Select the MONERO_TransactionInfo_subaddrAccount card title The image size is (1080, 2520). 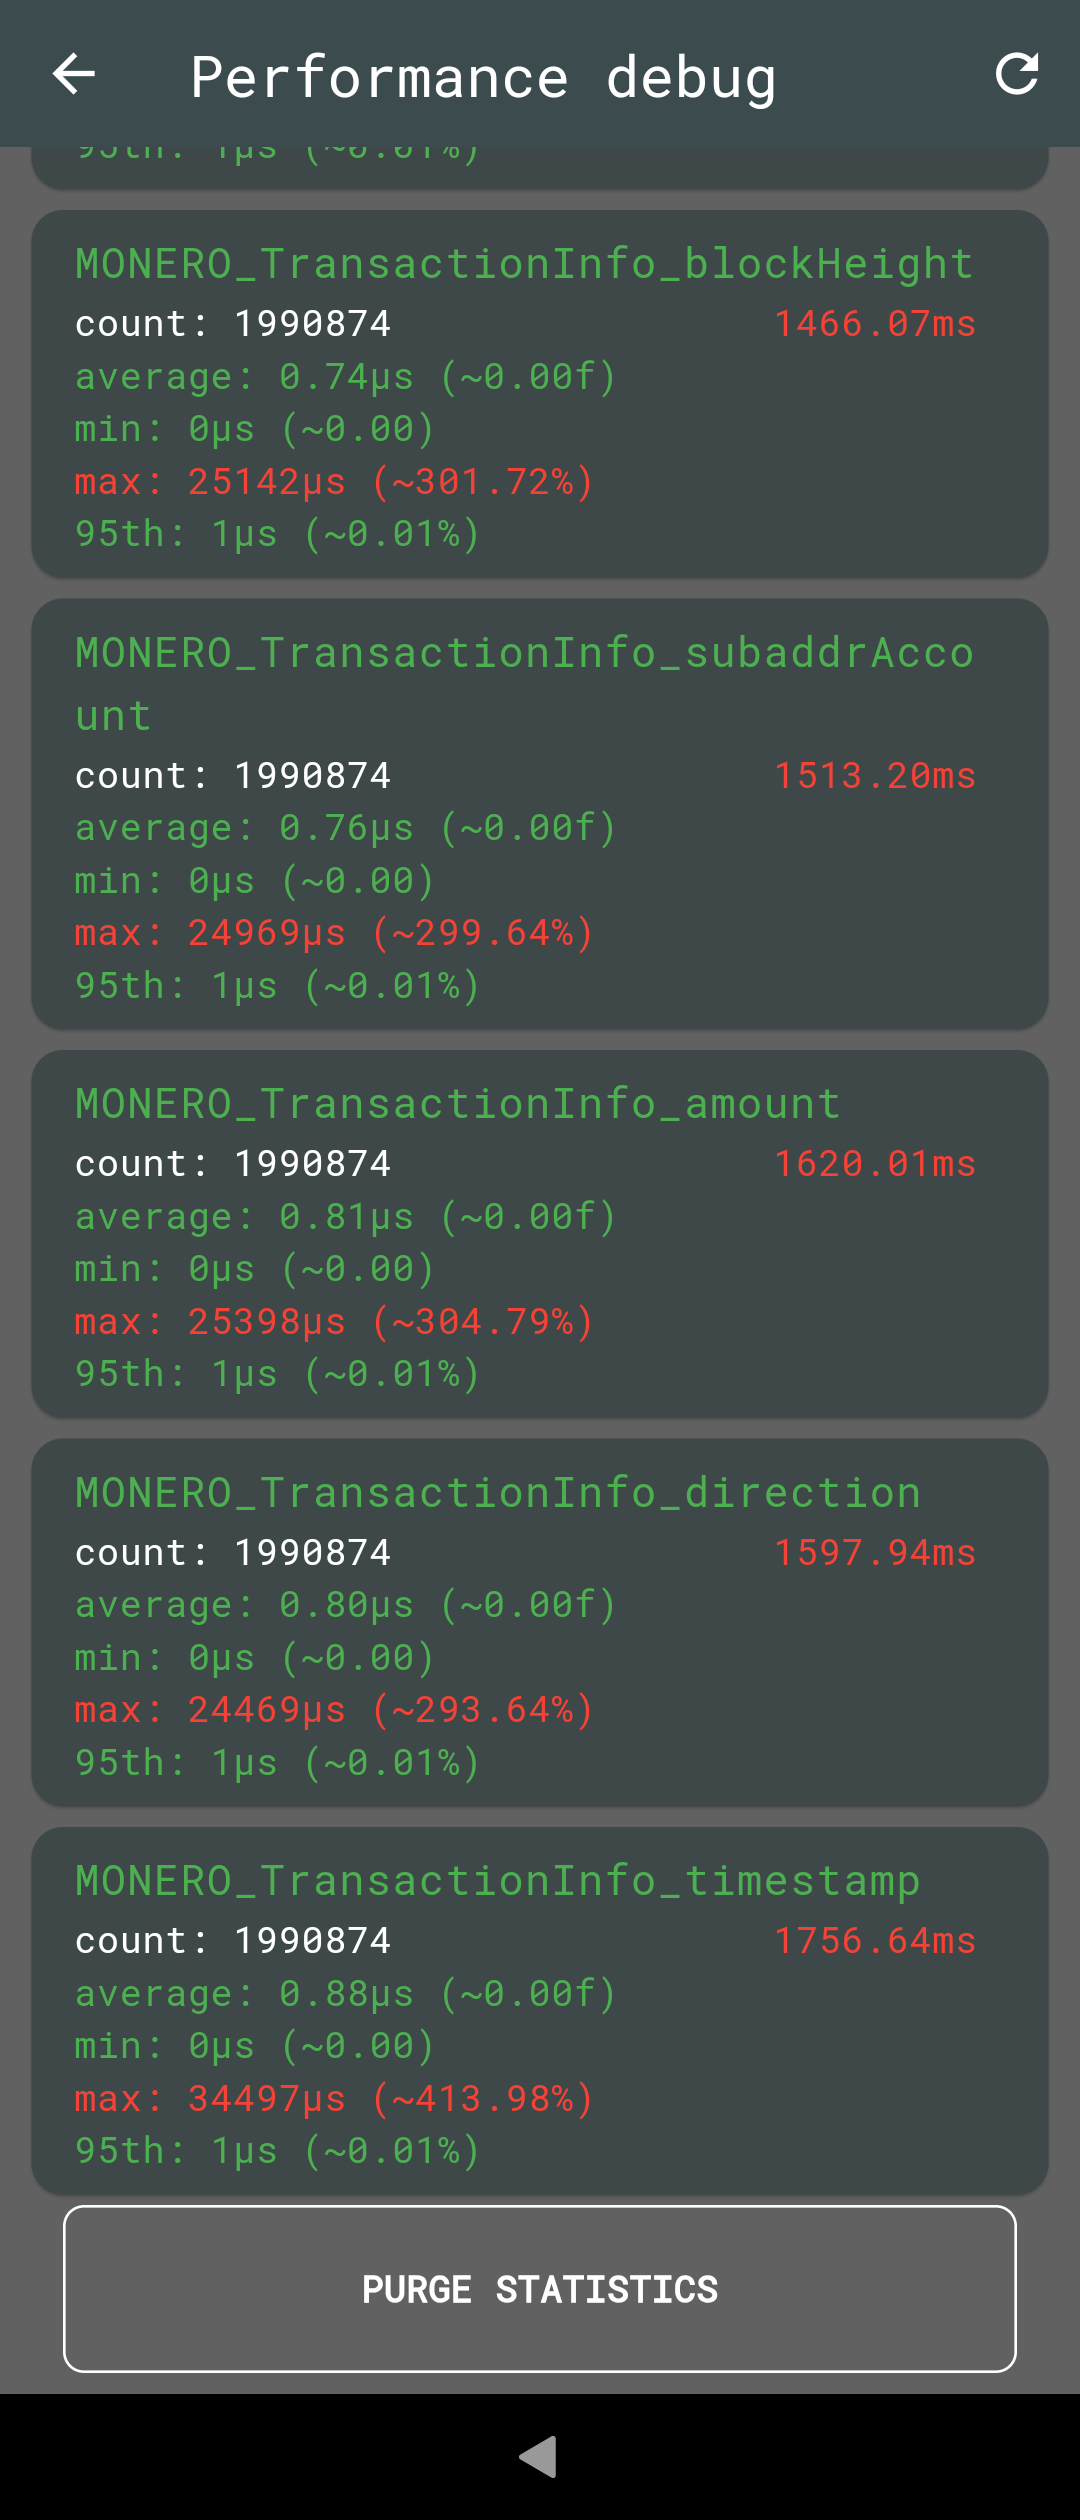point(525,684)
